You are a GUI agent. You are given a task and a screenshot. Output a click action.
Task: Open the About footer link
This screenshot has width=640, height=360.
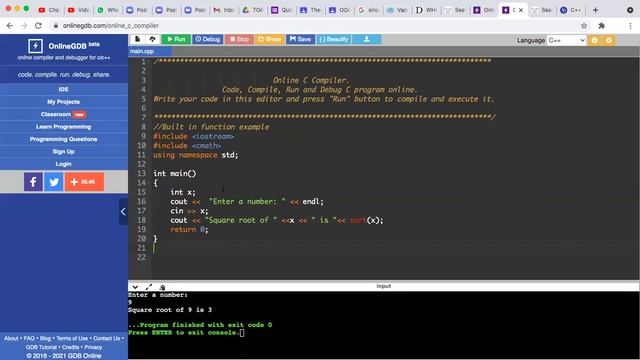point(11,338)
